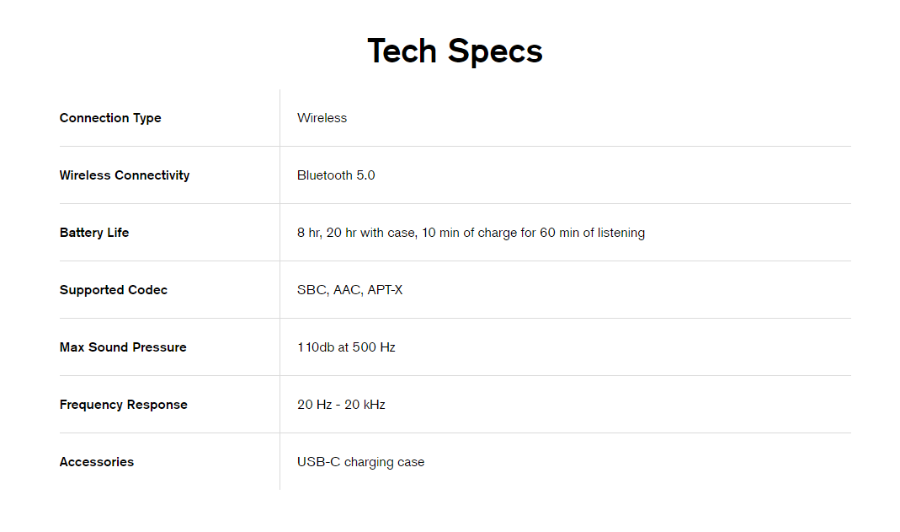Select the Supported Codec label
Viewport: 900px width, 532px height.
tap(114, 290)
